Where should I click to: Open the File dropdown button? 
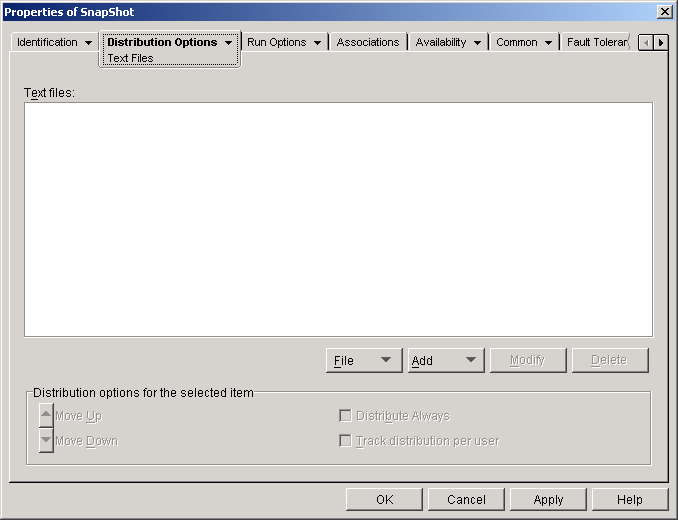[x=364, y=360]
